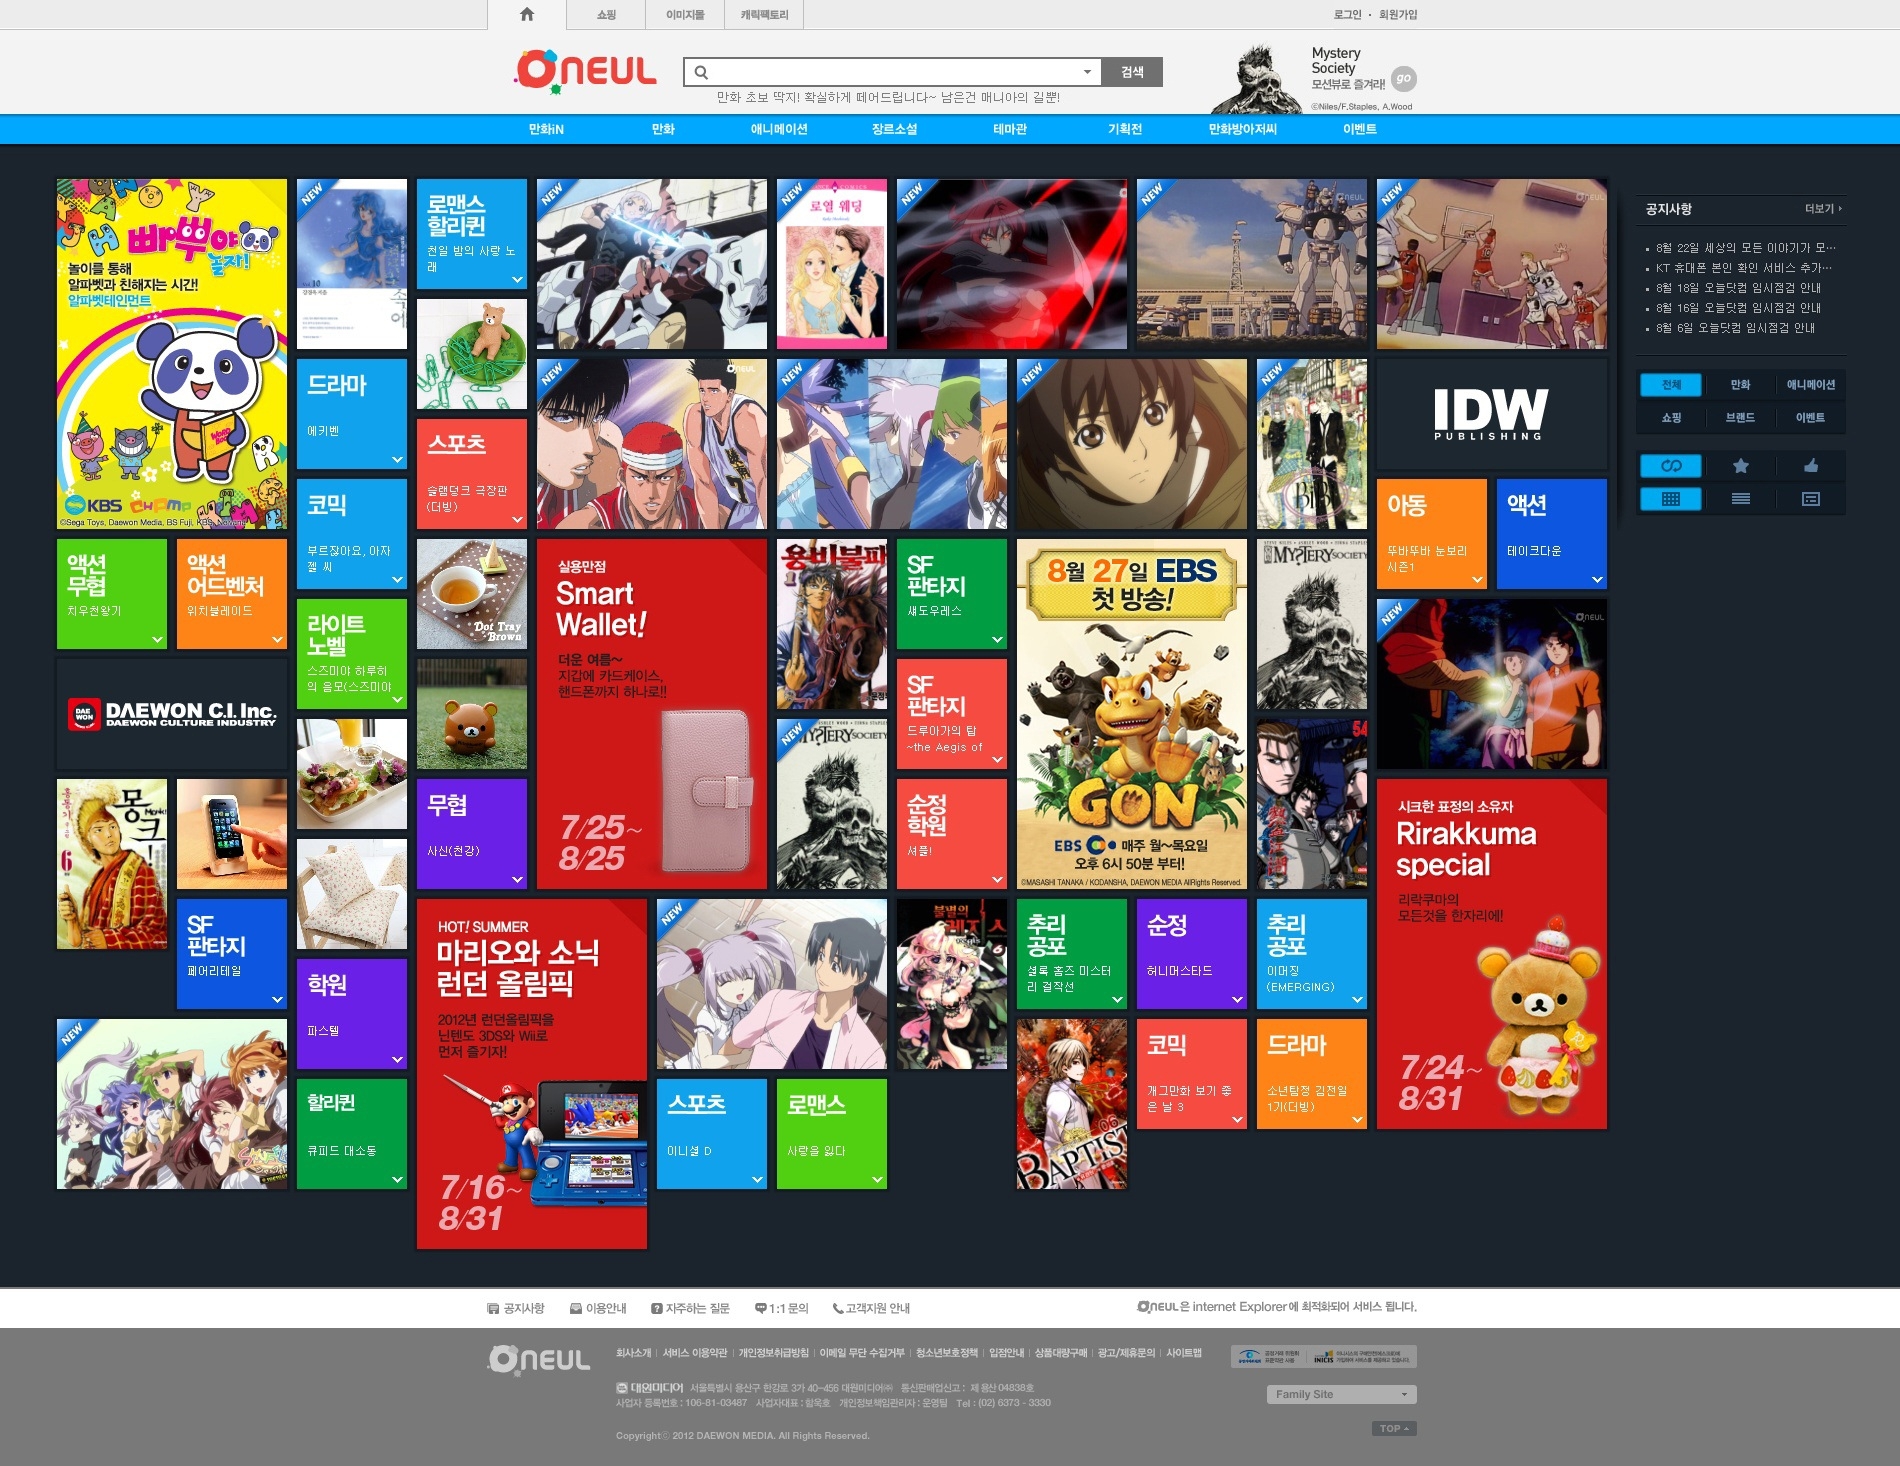The image size is (1900, 1466).
Task: Select the grid view toggle
Action: [x=1671, y=499]
